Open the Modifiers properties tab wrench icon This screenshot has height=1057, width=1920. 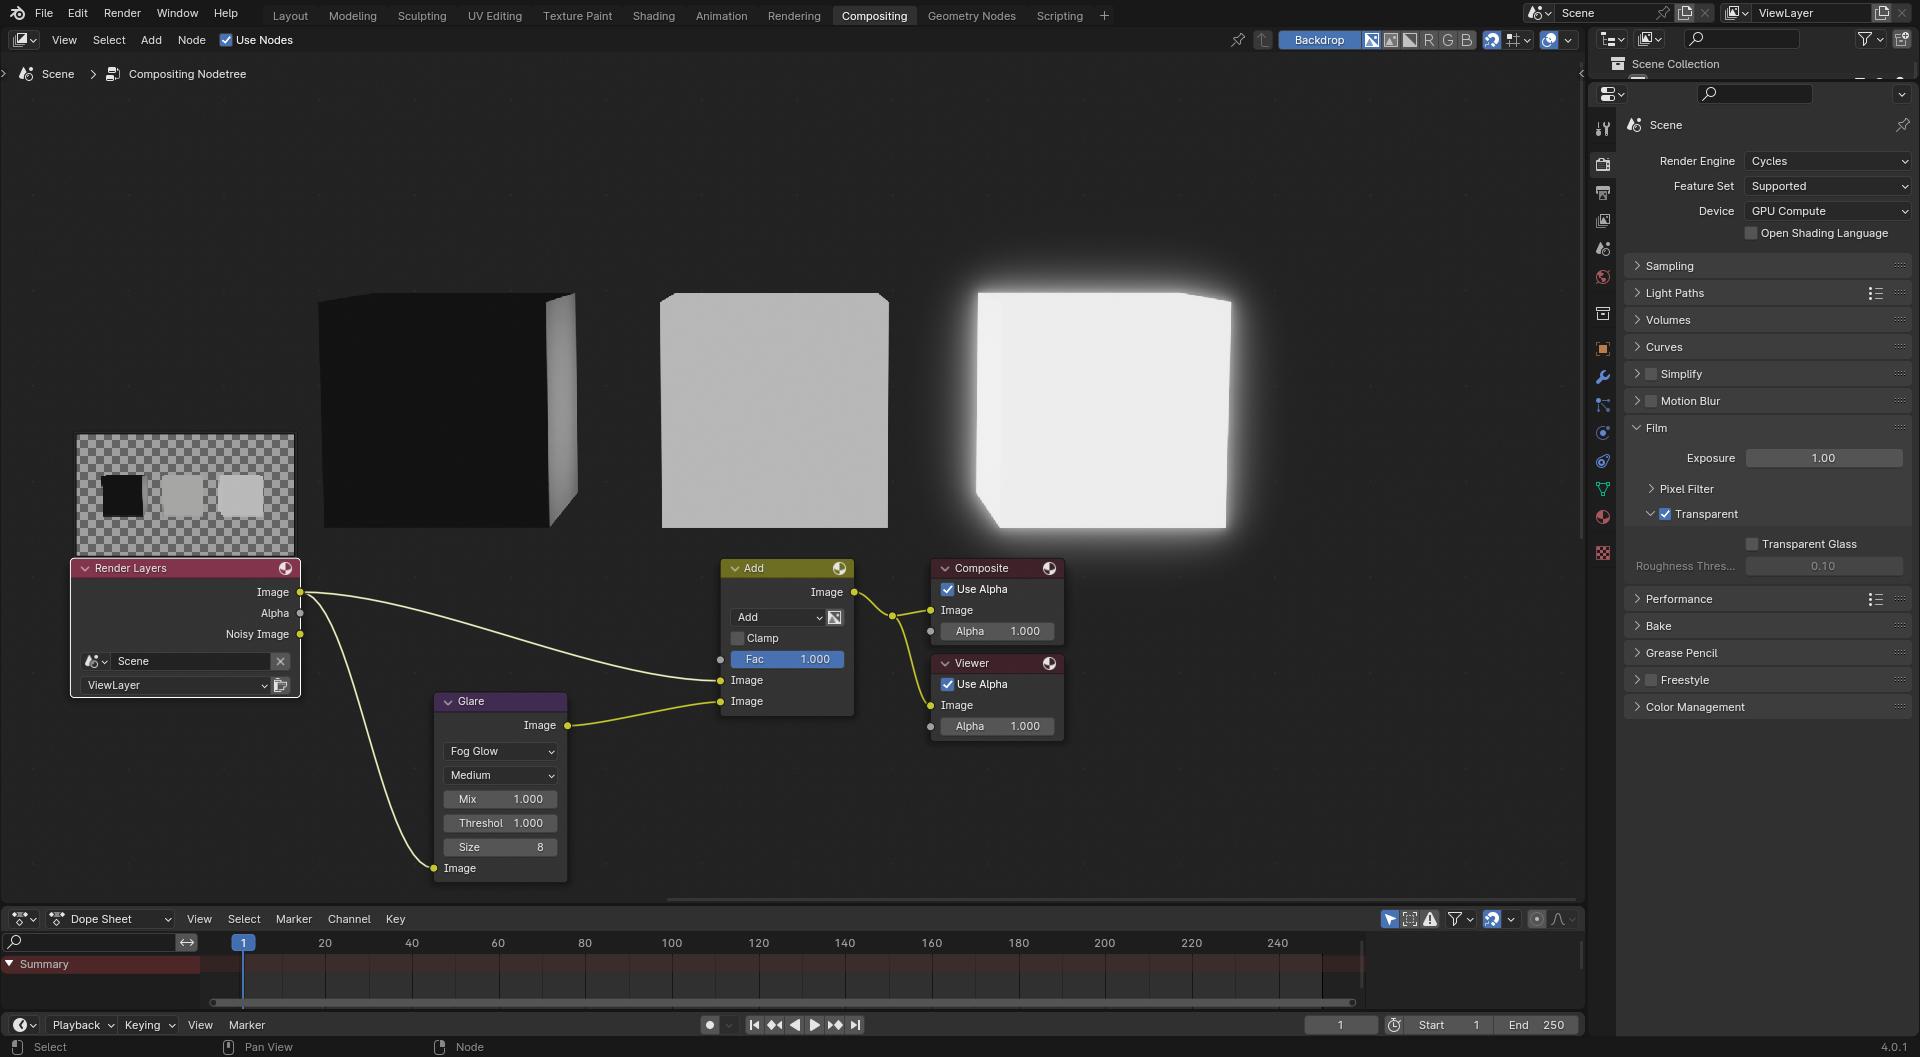click(1603, 377)
